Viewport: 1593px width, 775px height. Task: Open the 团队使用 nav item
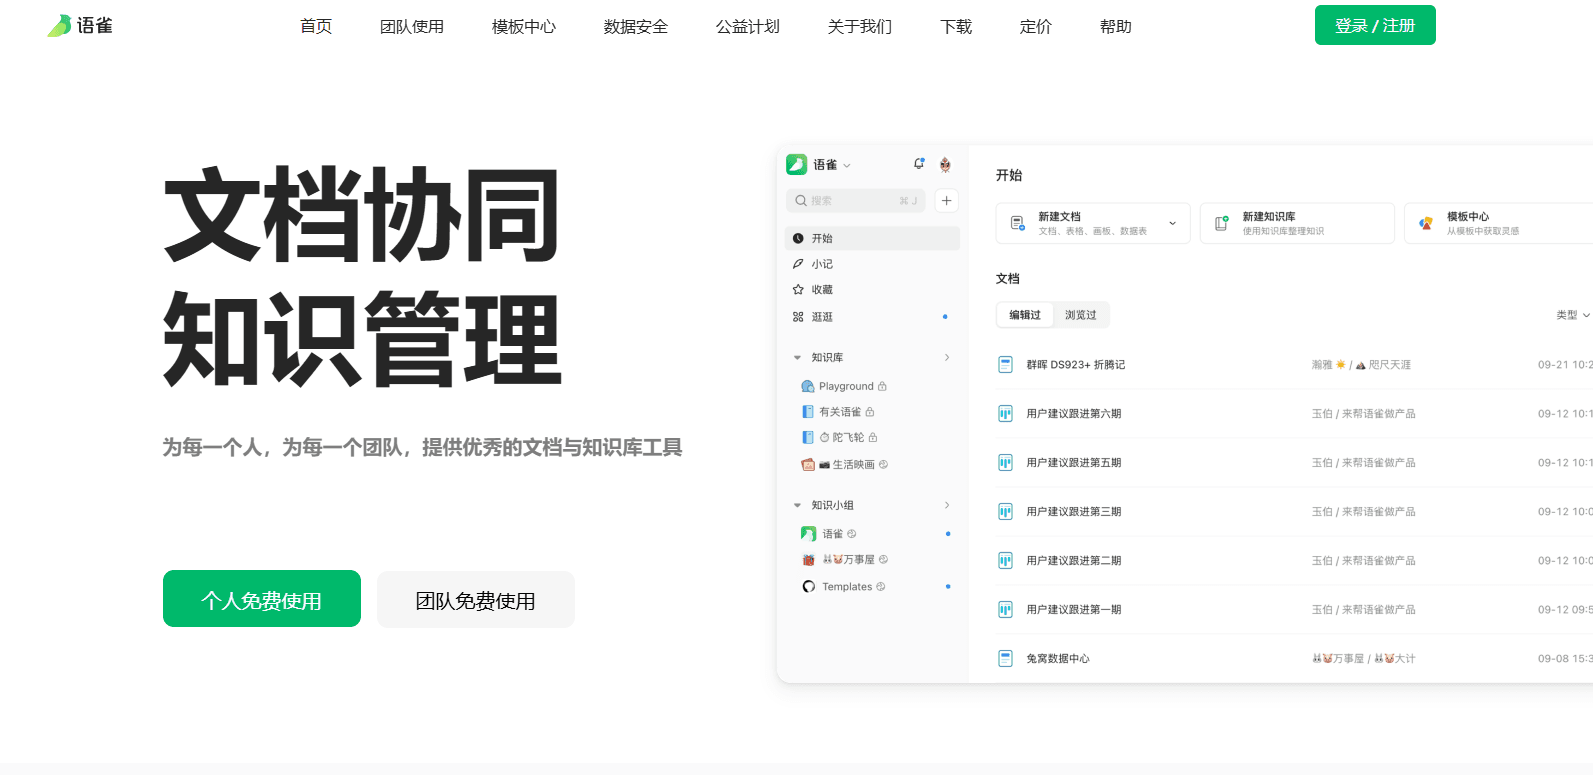pyautogui.click(x=412, y=27)
